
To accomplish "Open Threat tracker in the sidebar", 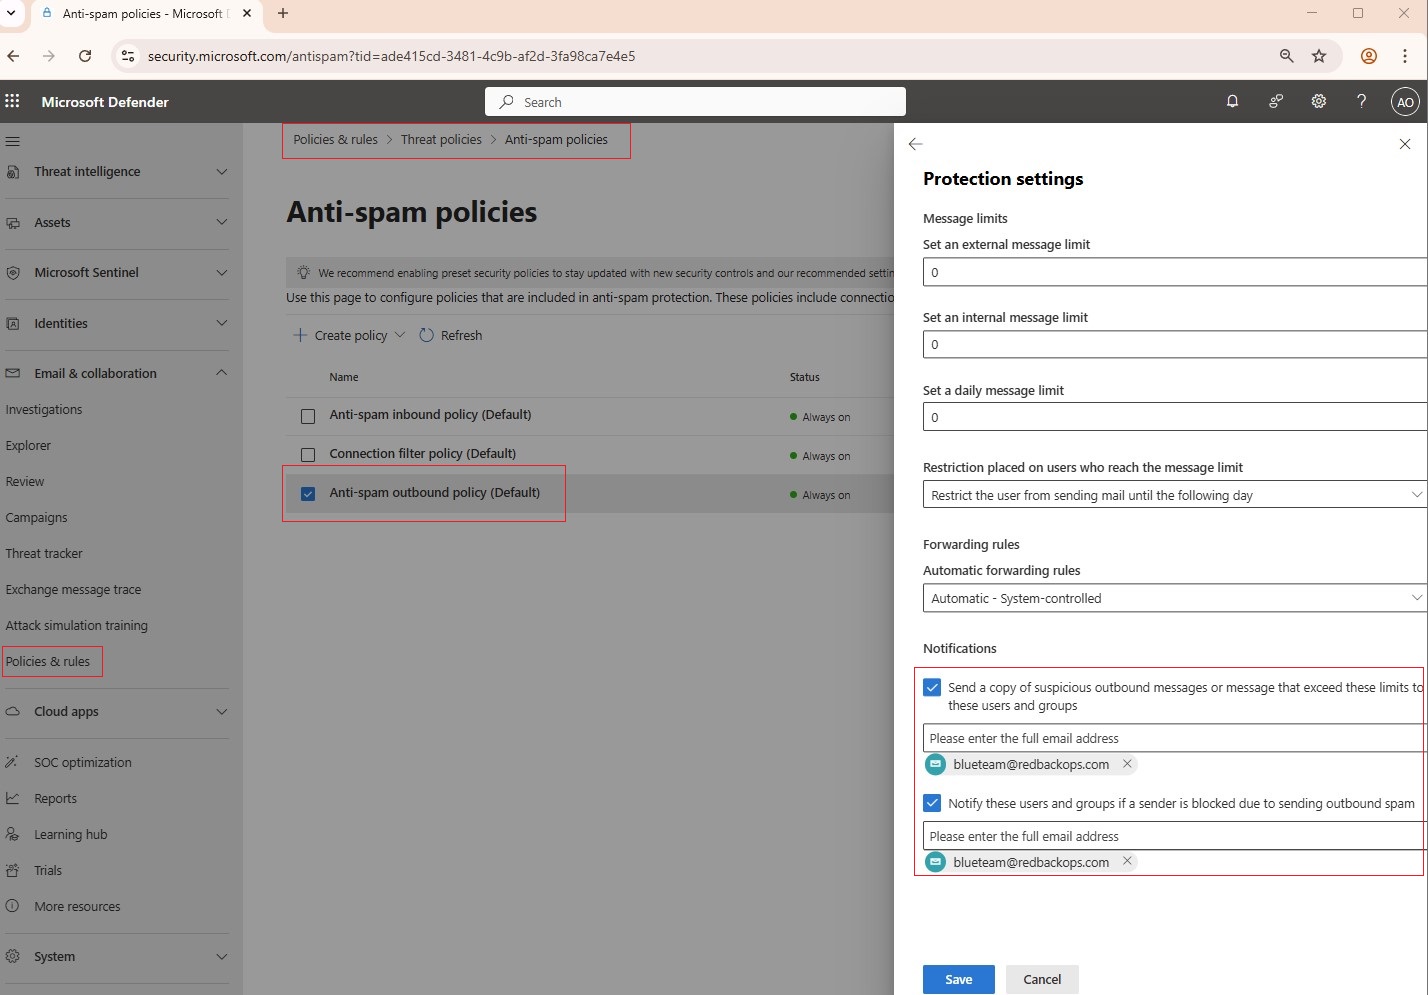I will [x=44, y=553].
